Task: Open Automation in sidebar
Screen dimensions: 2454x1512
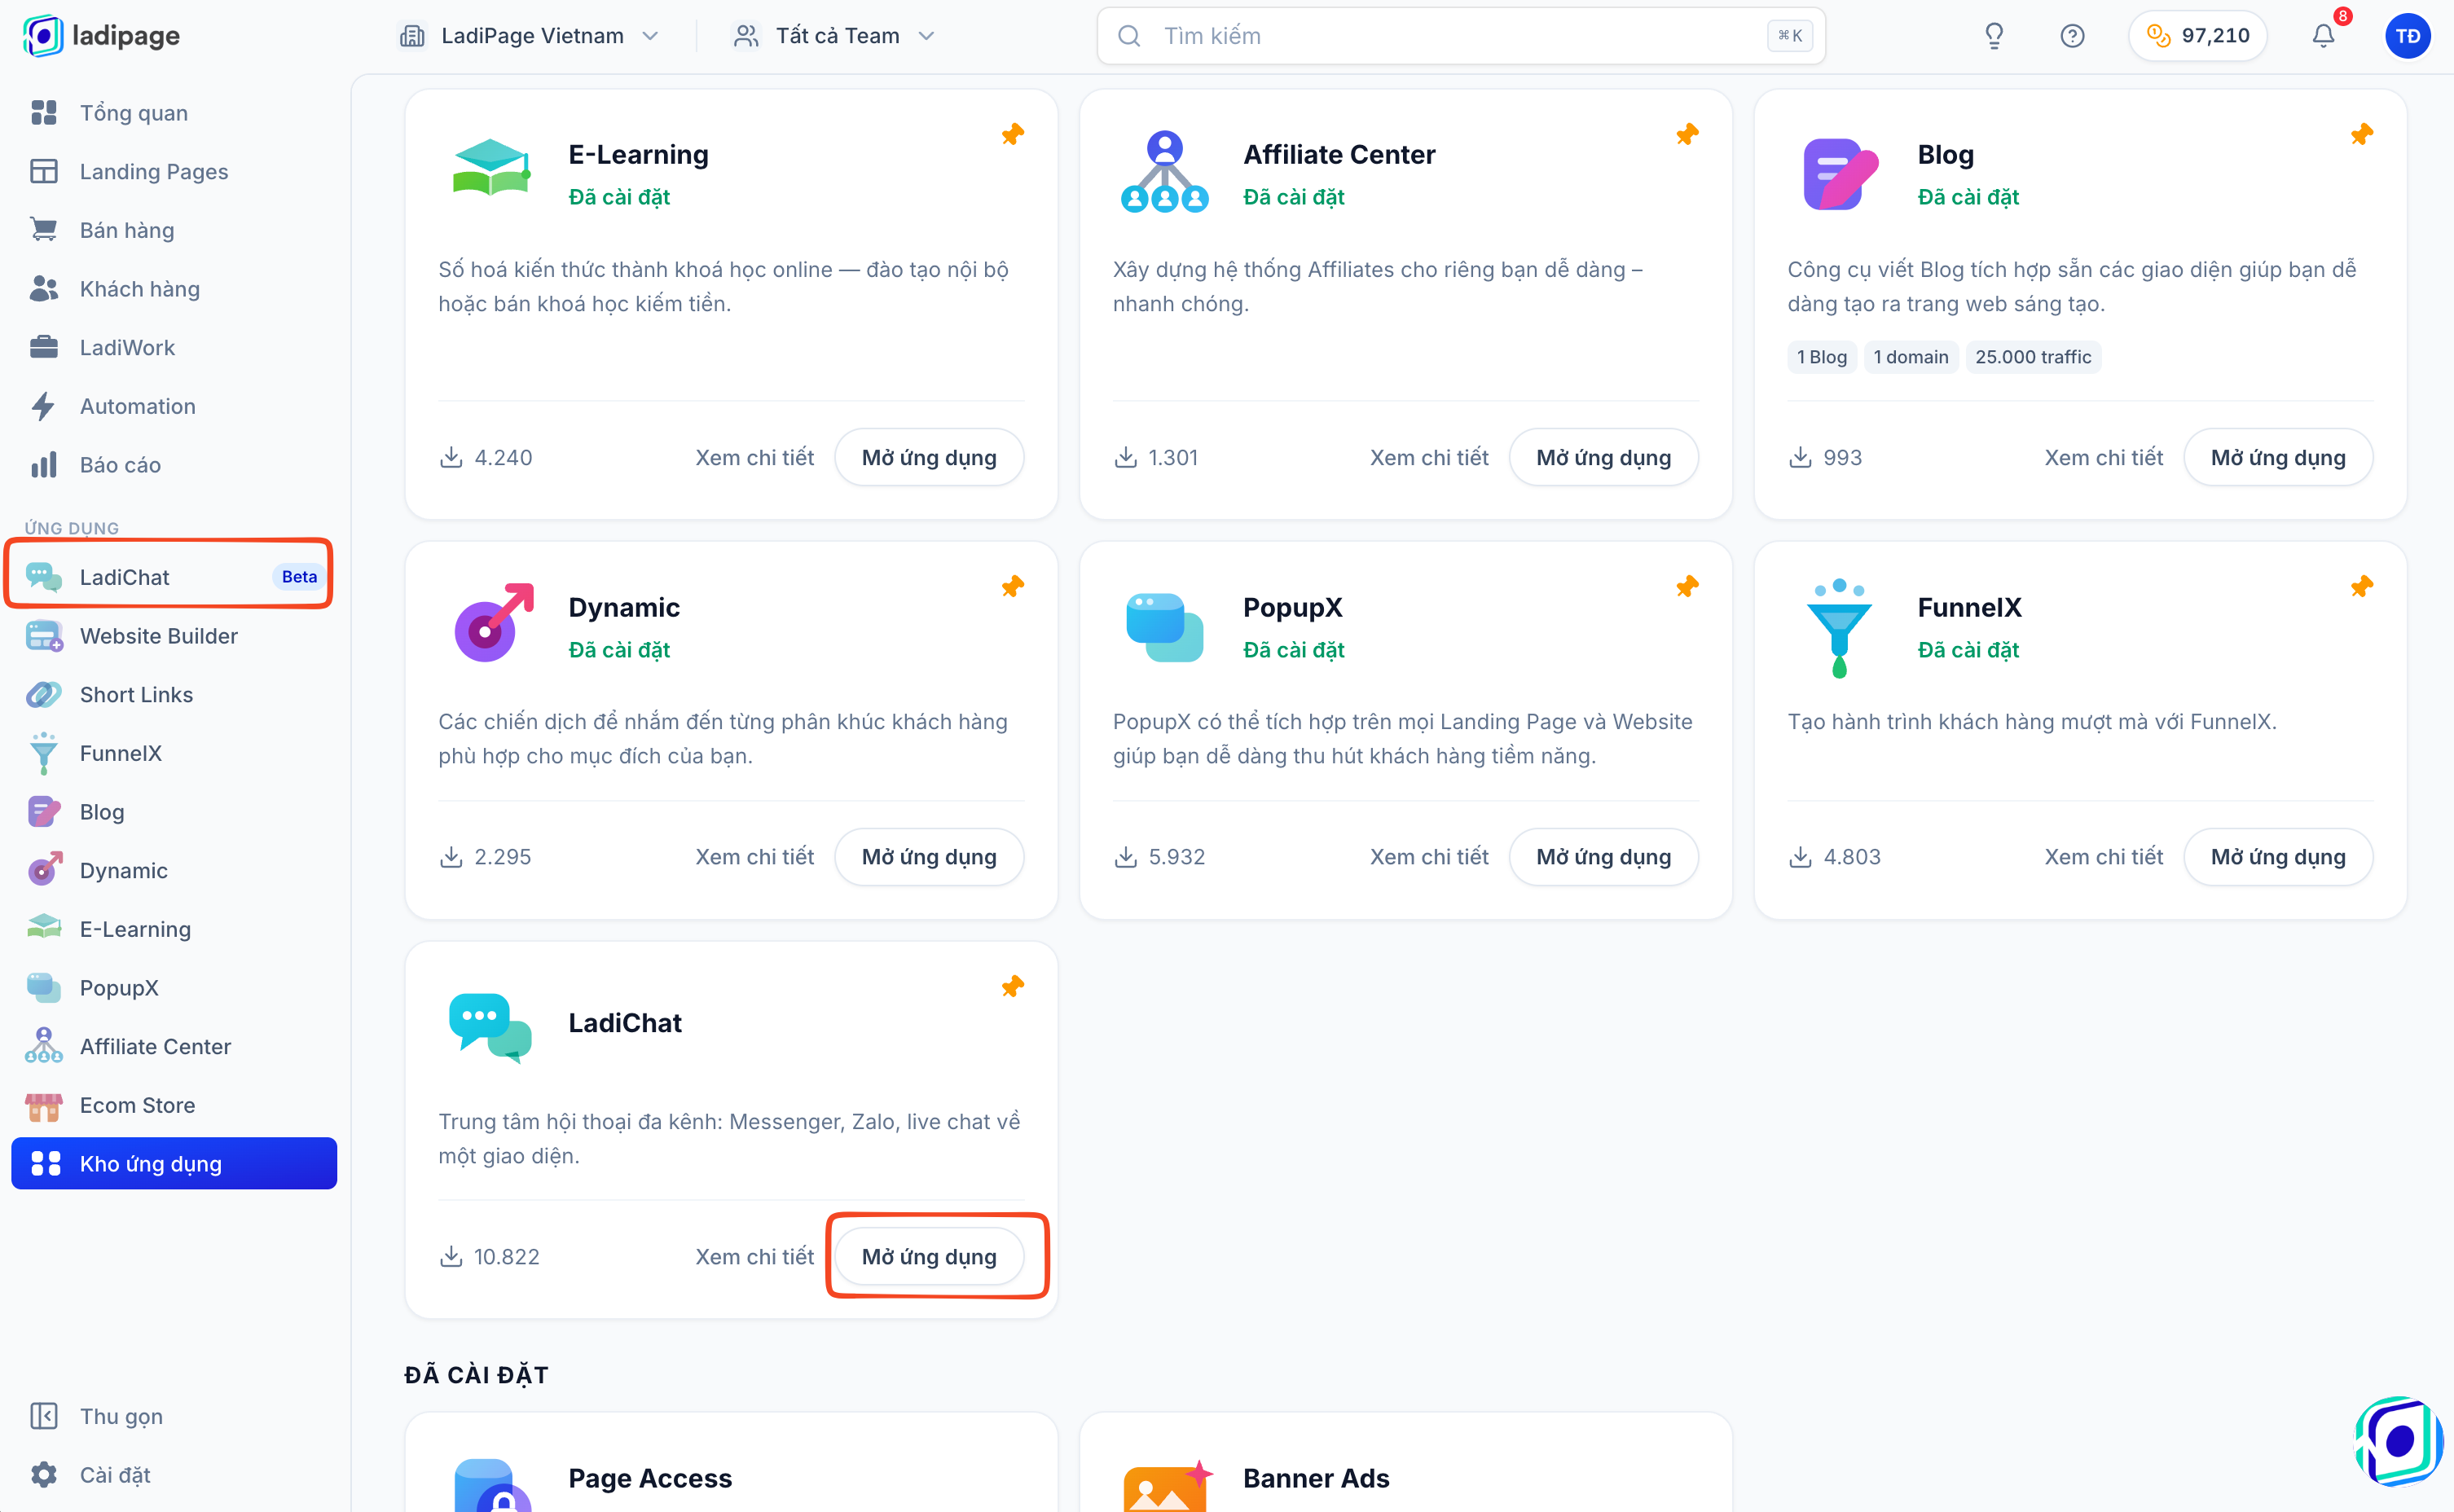Action: coord(174,406)
